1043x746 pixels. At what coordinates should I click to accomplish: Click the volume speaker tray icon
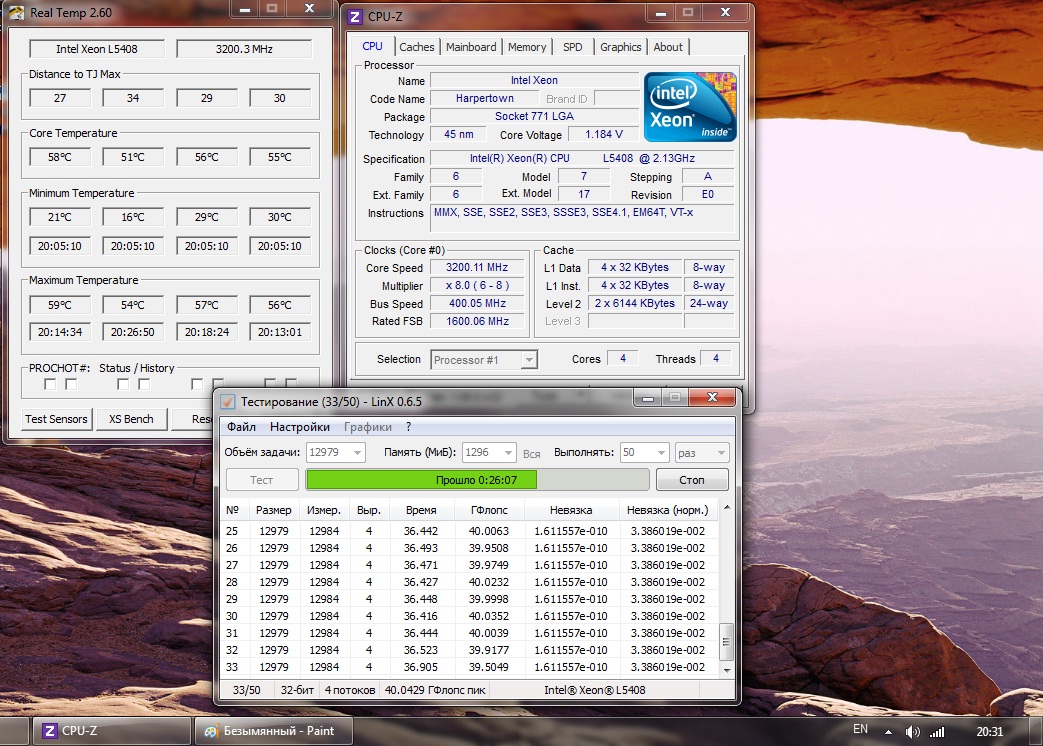tap(912, 732)
